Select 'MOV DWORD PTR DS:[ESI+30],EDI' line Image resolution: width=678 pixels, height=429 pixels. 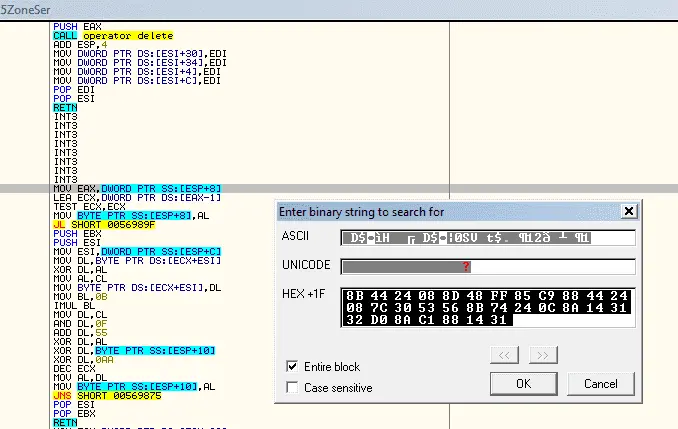tap(140, 54)
